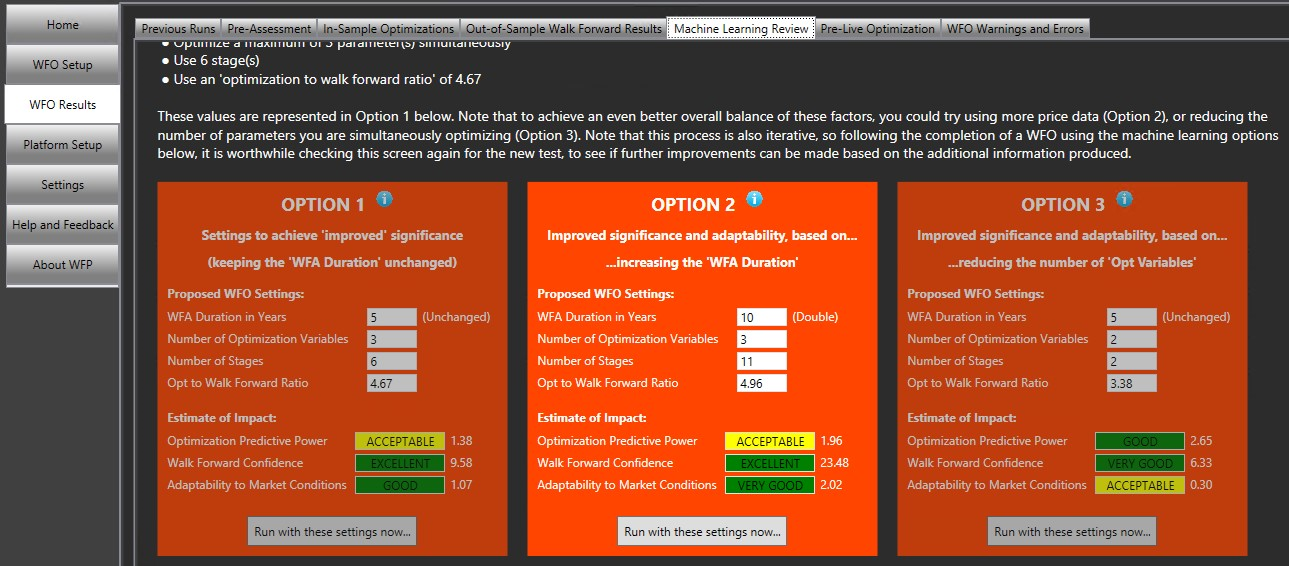Select the Machine Learning Review tab
The height and width of the screenshot is (566, 1289).
[741, 29]
